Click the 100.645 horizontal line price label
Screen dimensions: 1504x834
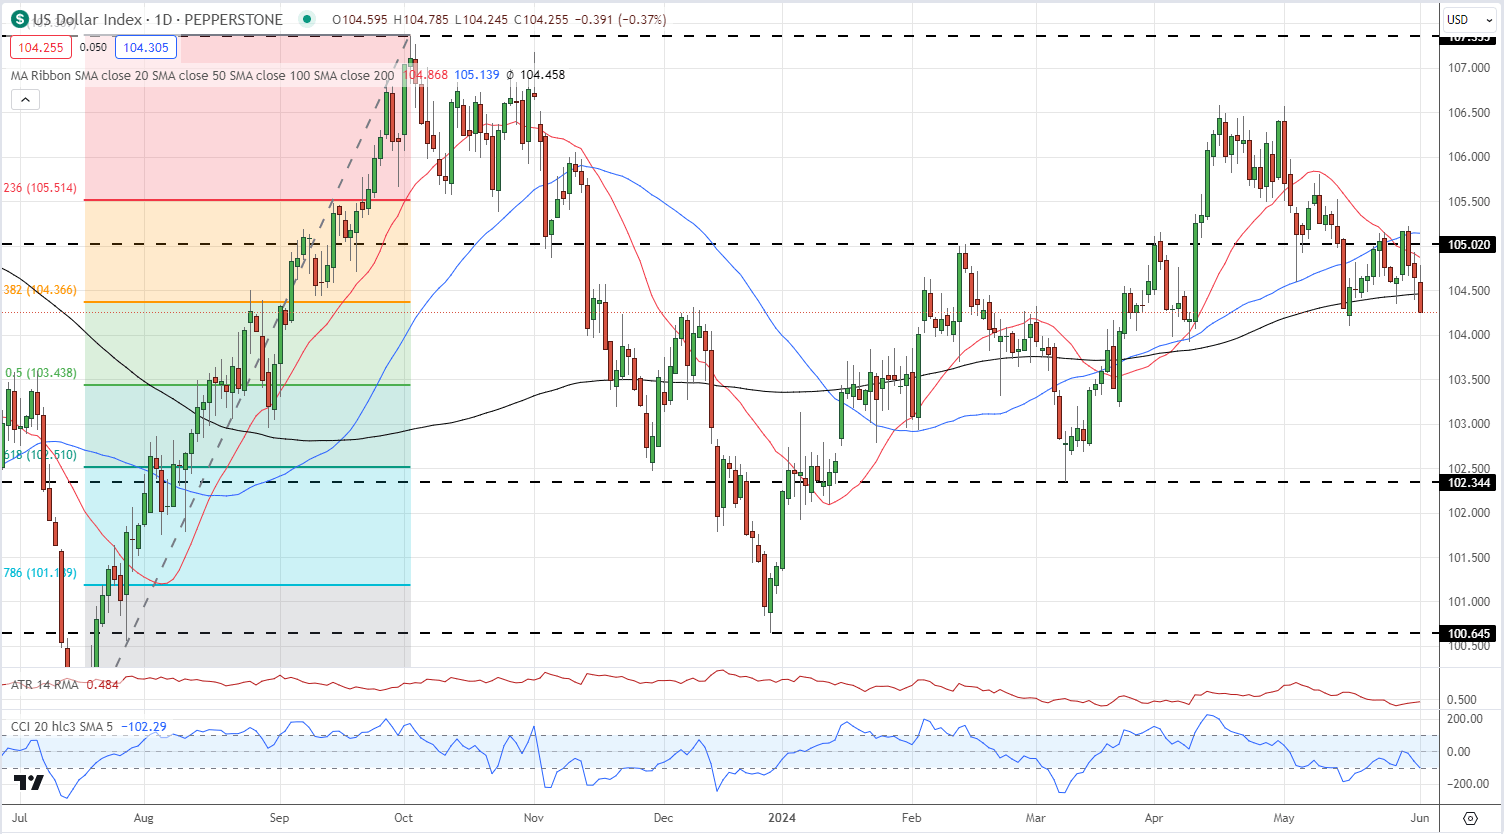pyautogui.click(x=1469, y=634)
